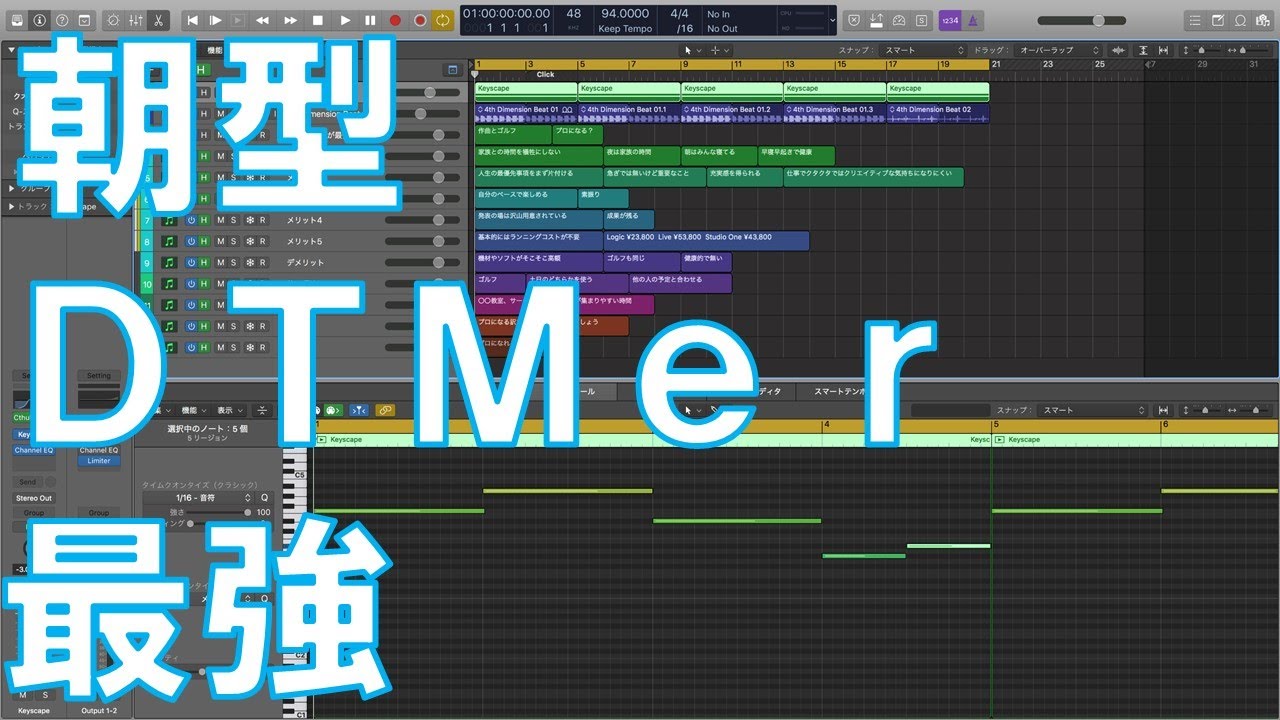Open the Mixer faders button

(137, 20)
